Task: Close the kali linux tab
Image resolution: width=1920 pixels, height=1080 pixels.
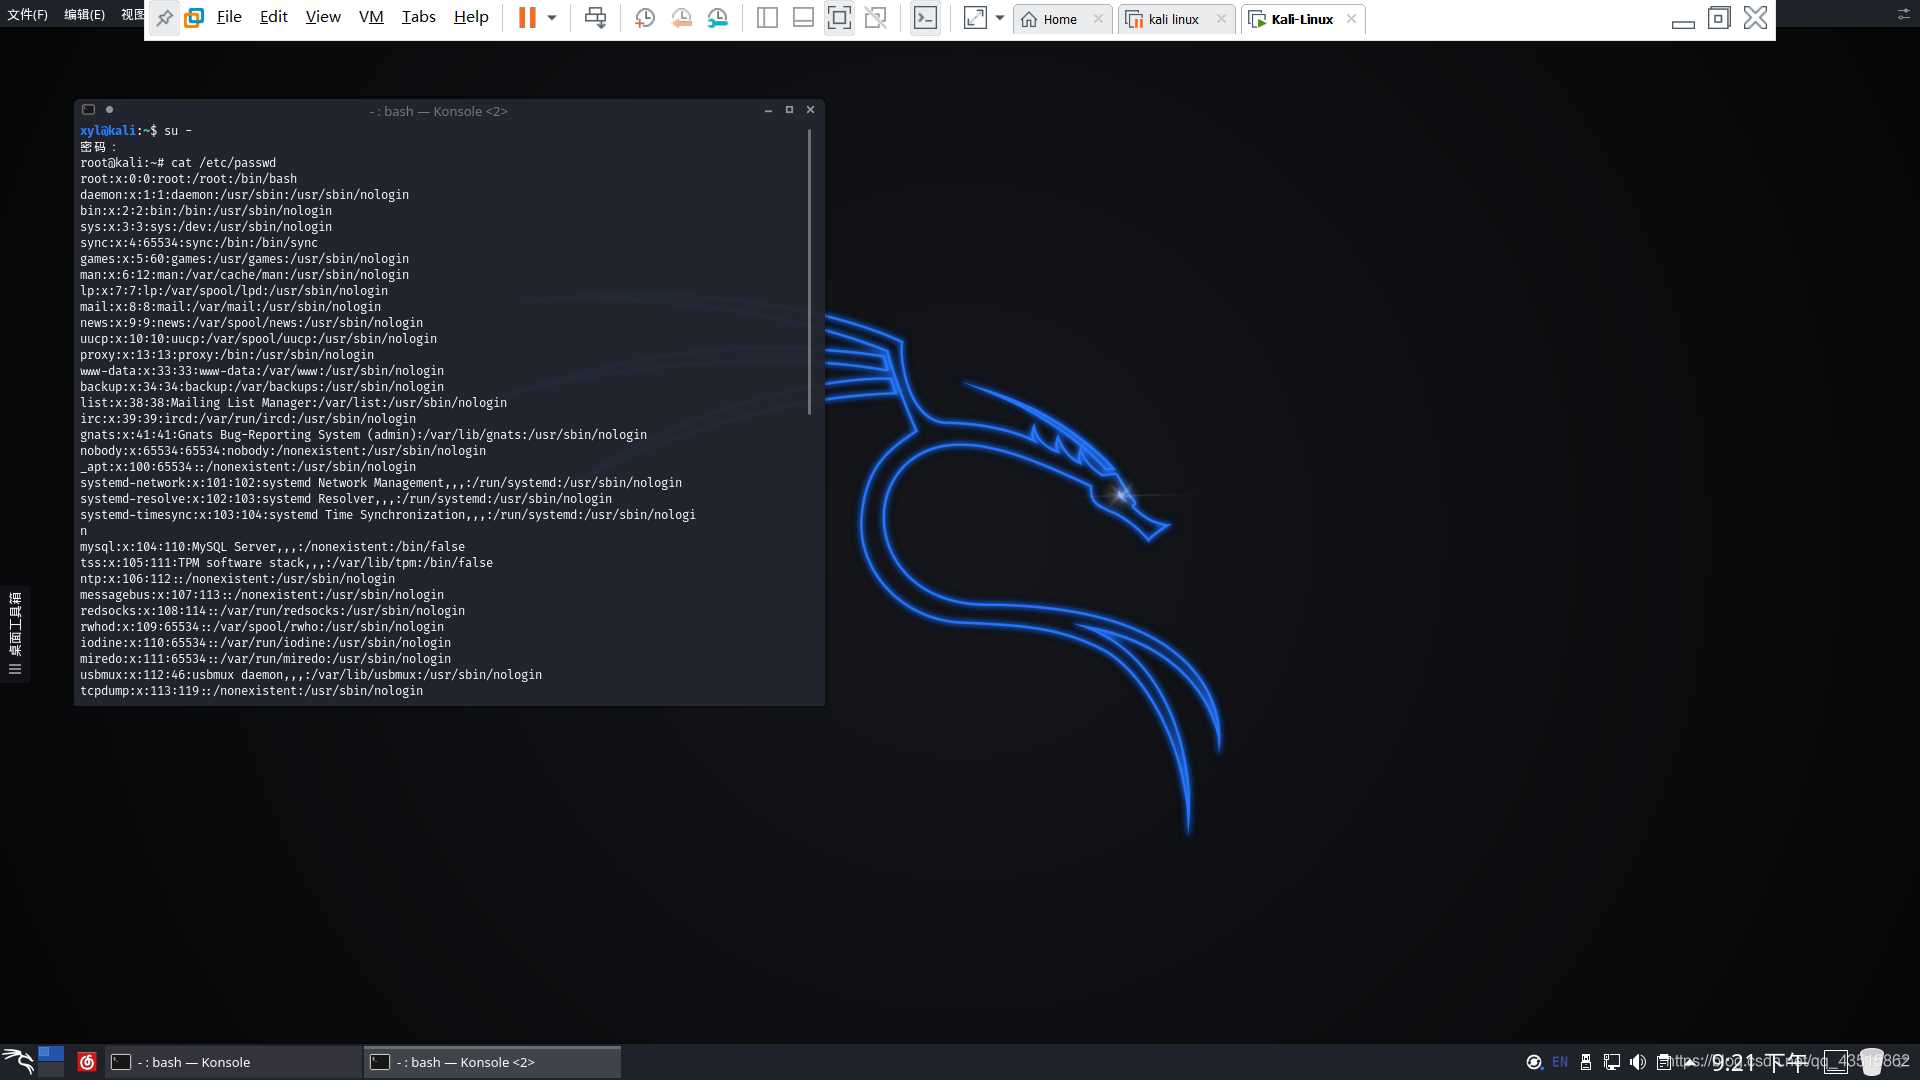Action: [x=1221, y=19]
